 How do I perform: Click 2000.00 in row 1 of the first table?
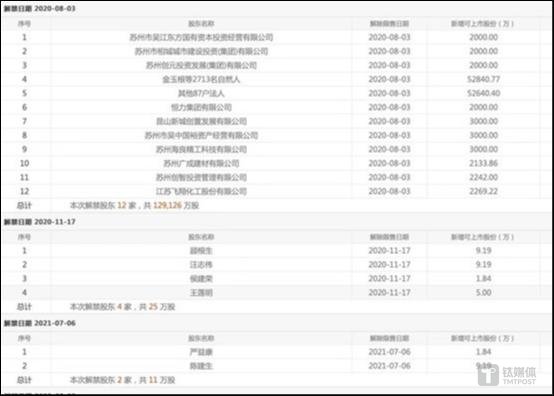tap(483, 37)
